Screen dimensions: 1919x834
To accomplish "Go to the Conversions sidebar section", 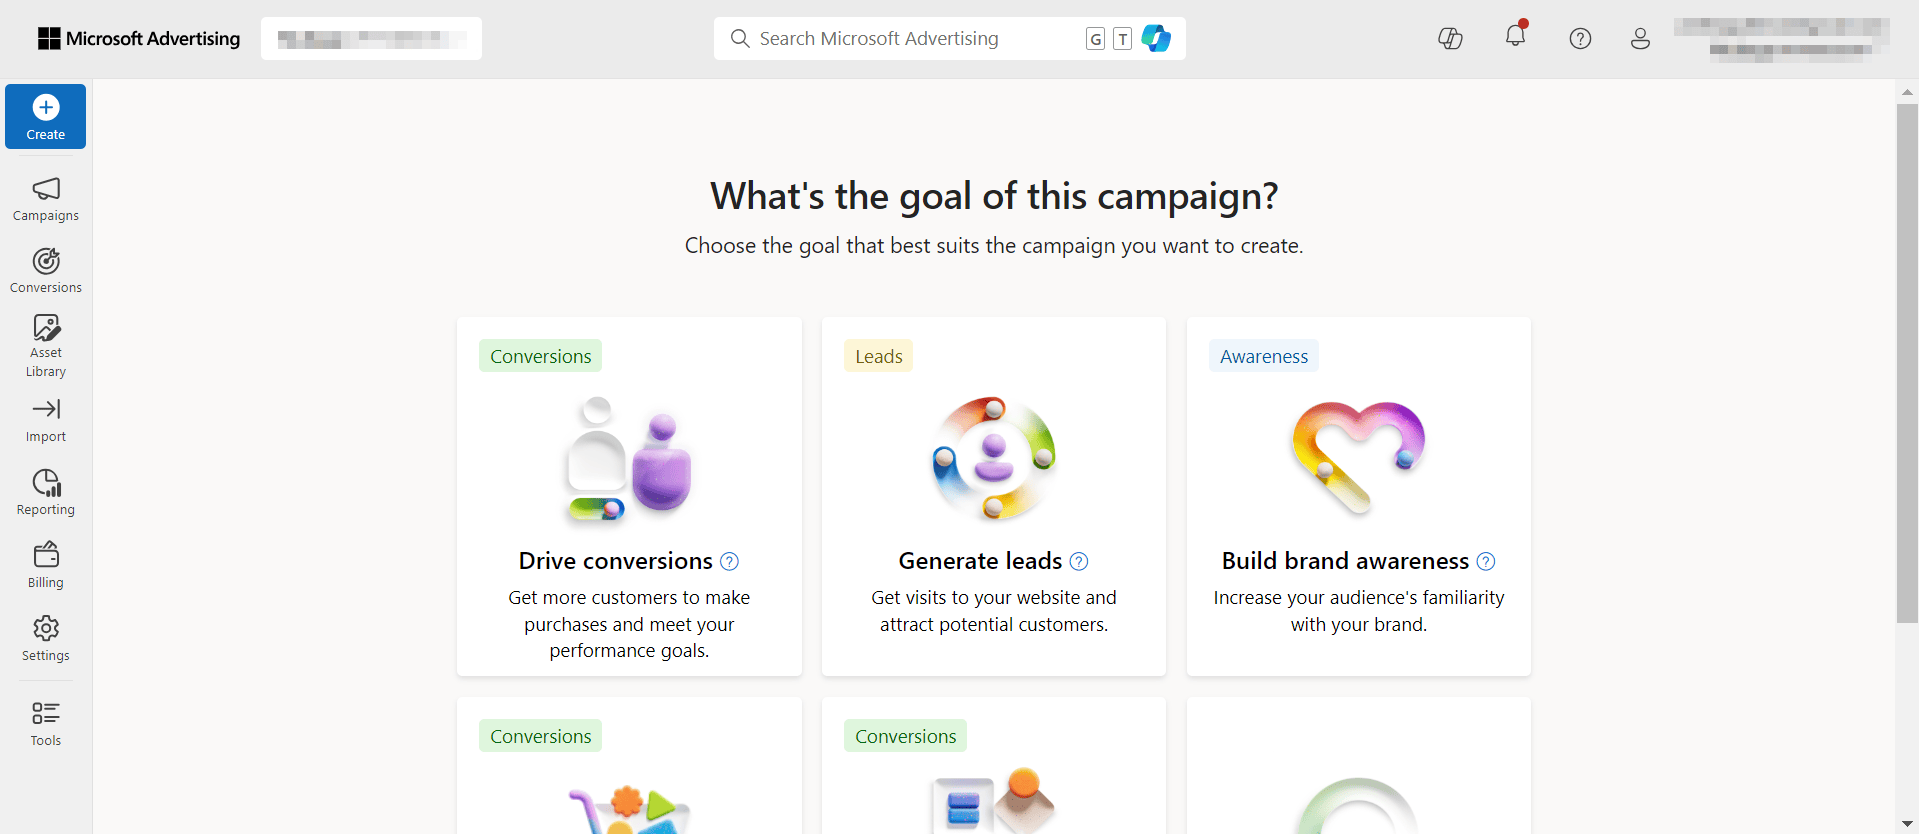I will pyautogui.click(x=45, y=271).
